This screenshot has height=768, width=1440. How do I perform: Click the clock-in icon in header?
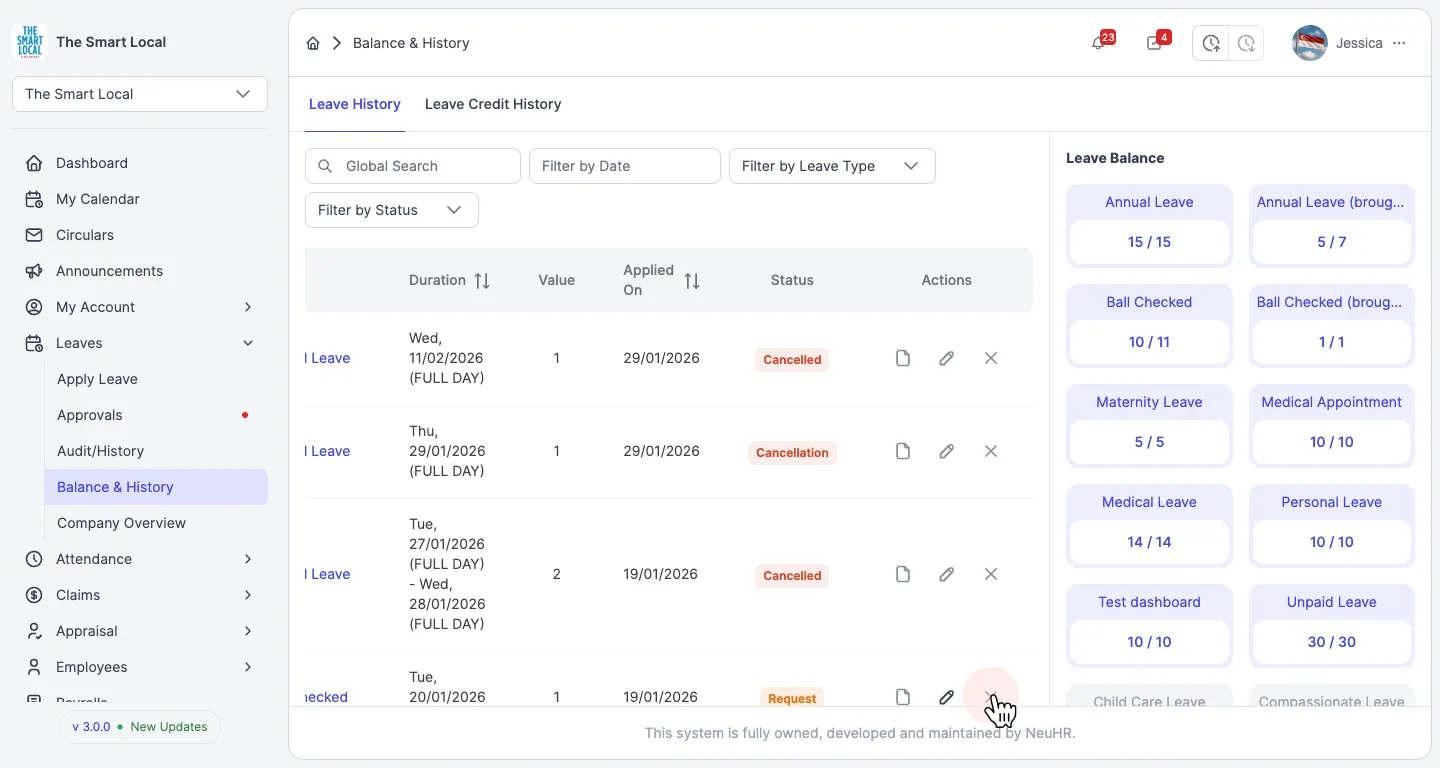click(x=1211, y=43)
